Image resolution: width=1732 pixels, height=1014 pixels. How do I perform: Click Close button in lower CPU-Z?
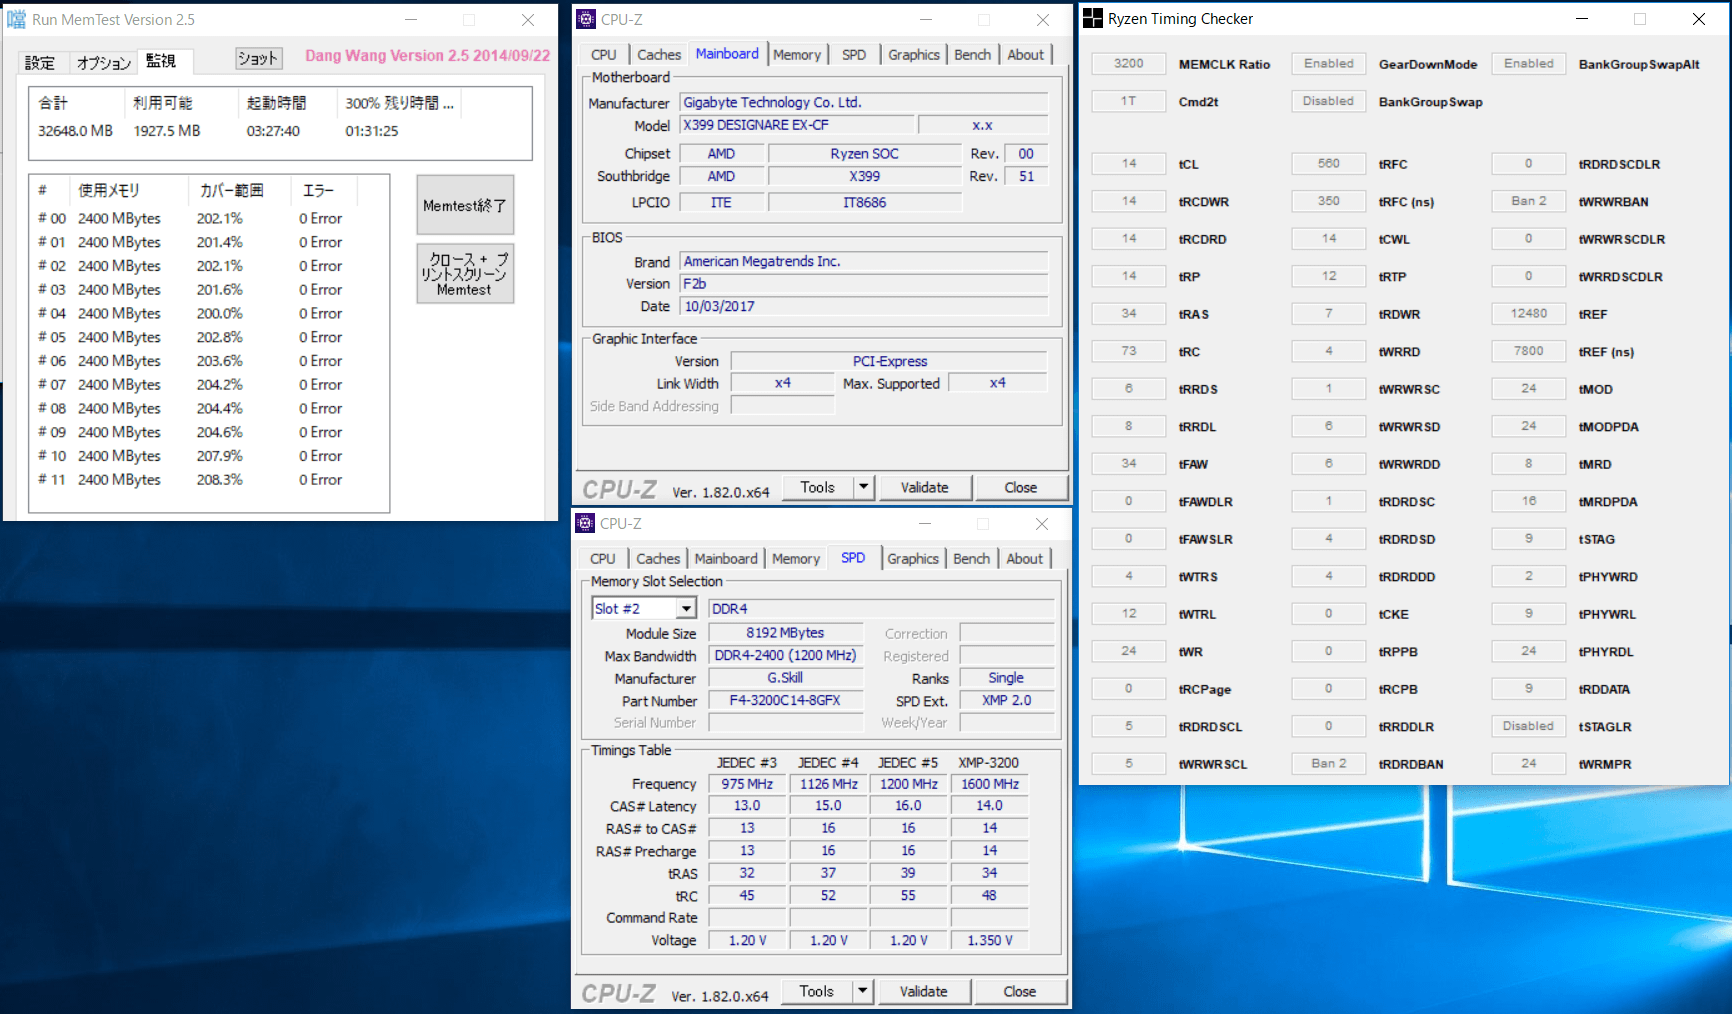1019,991
